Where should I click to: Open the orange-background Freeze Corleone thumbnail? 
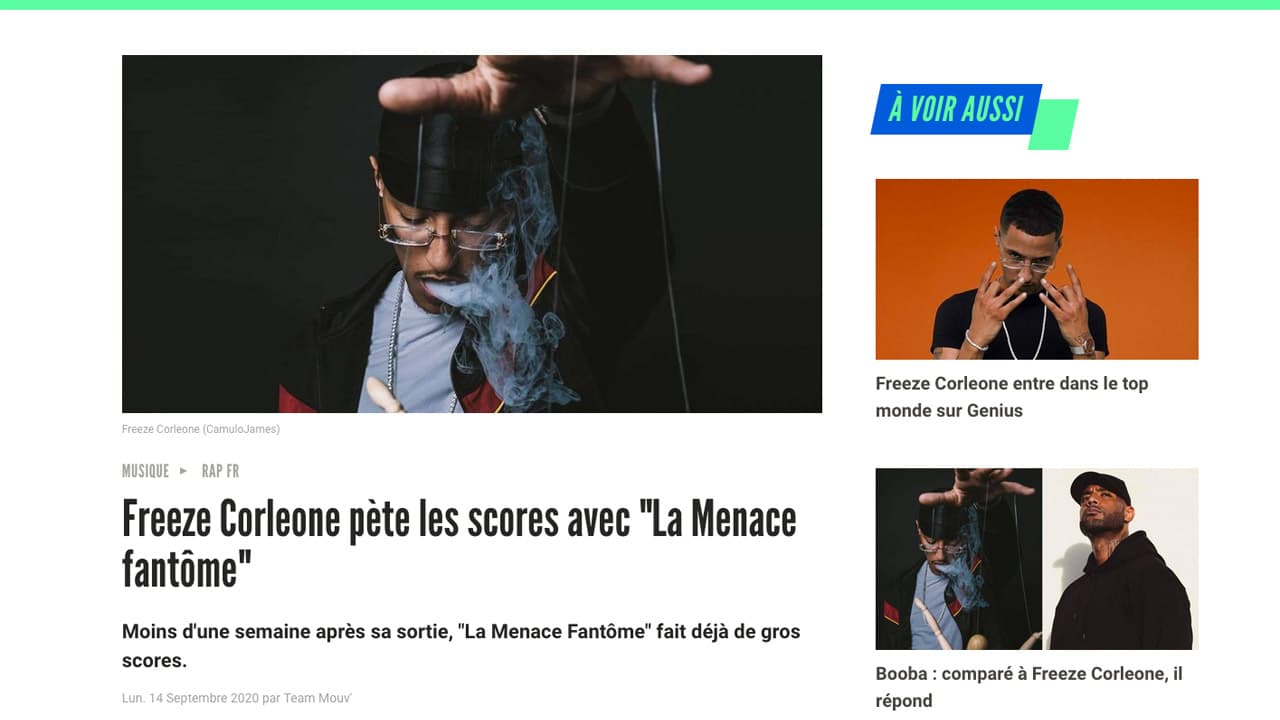pos(1037,269)
